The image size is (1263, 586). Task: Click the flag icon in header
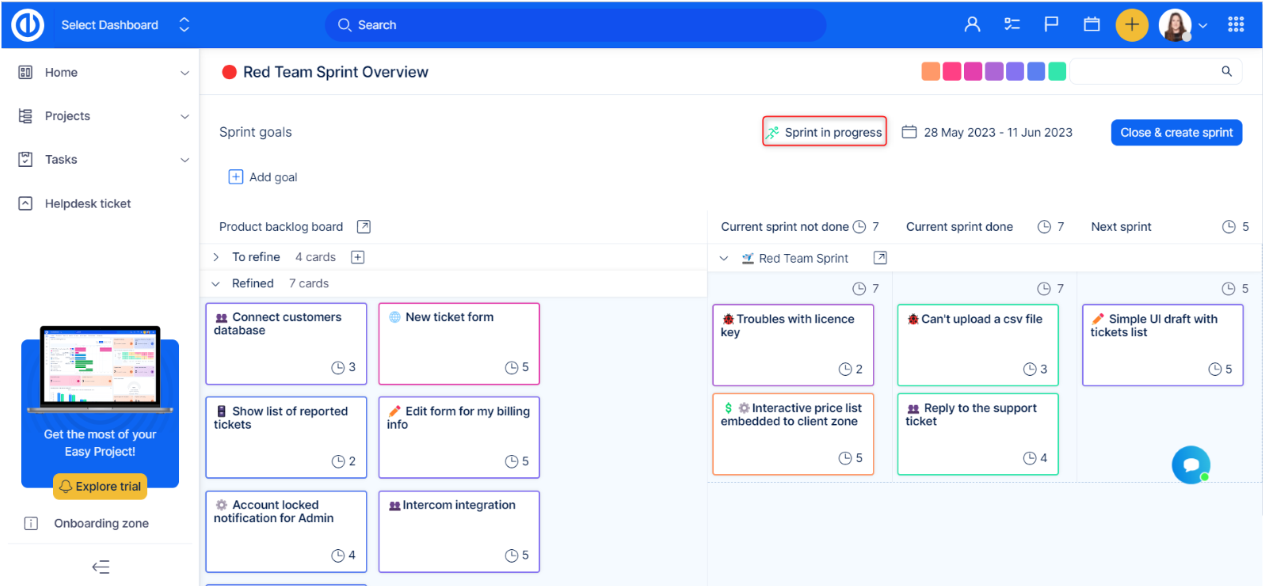tap(1052, 25)
